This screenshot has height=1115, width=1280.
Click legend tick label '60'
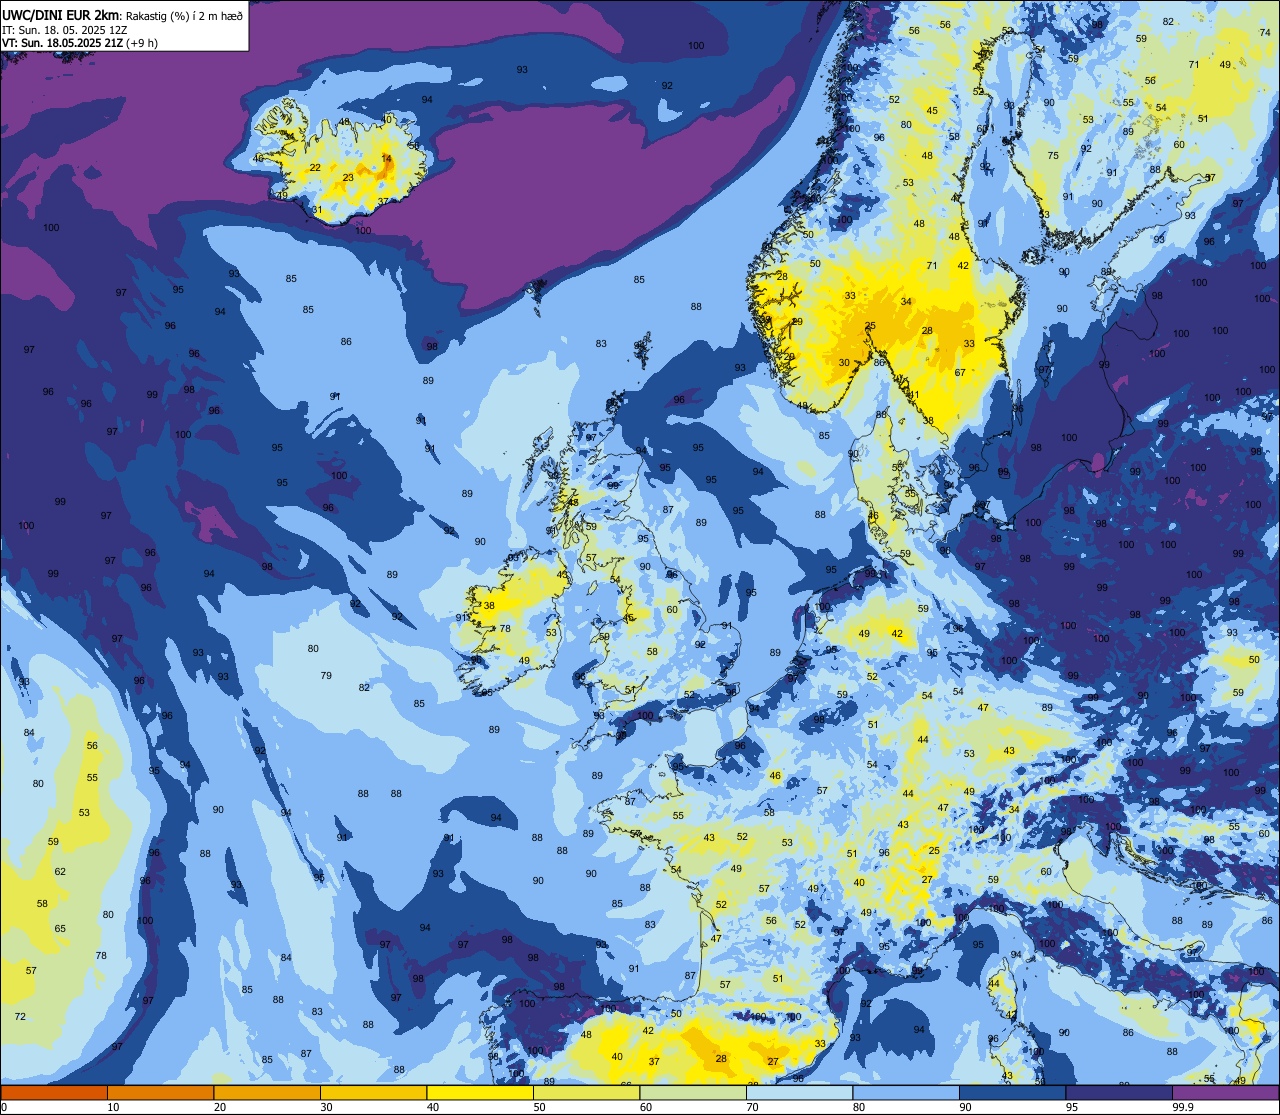(x=646, y=1107)
